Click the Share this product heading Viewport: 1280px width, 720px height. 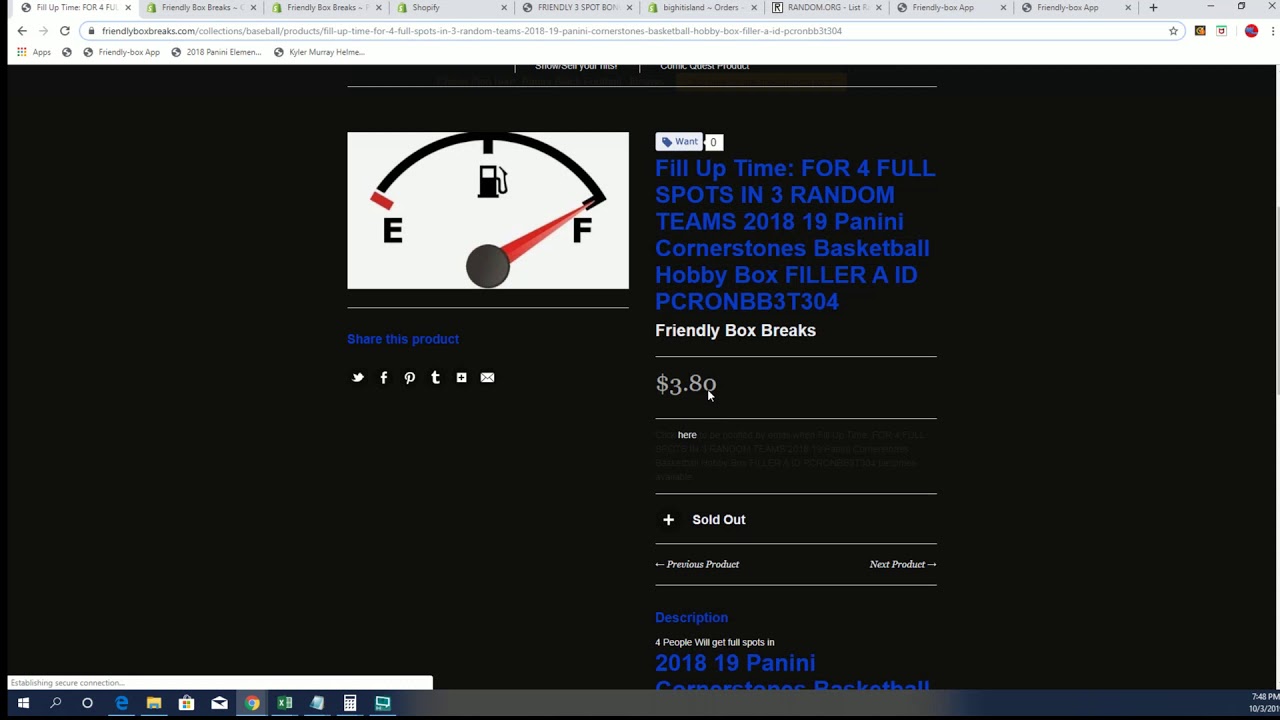coord(403,339)
